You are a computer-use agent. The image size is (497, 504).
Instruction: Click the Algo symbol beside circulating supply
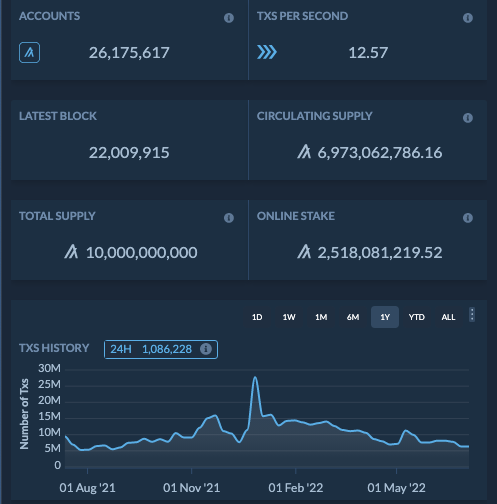click(304, 152)
